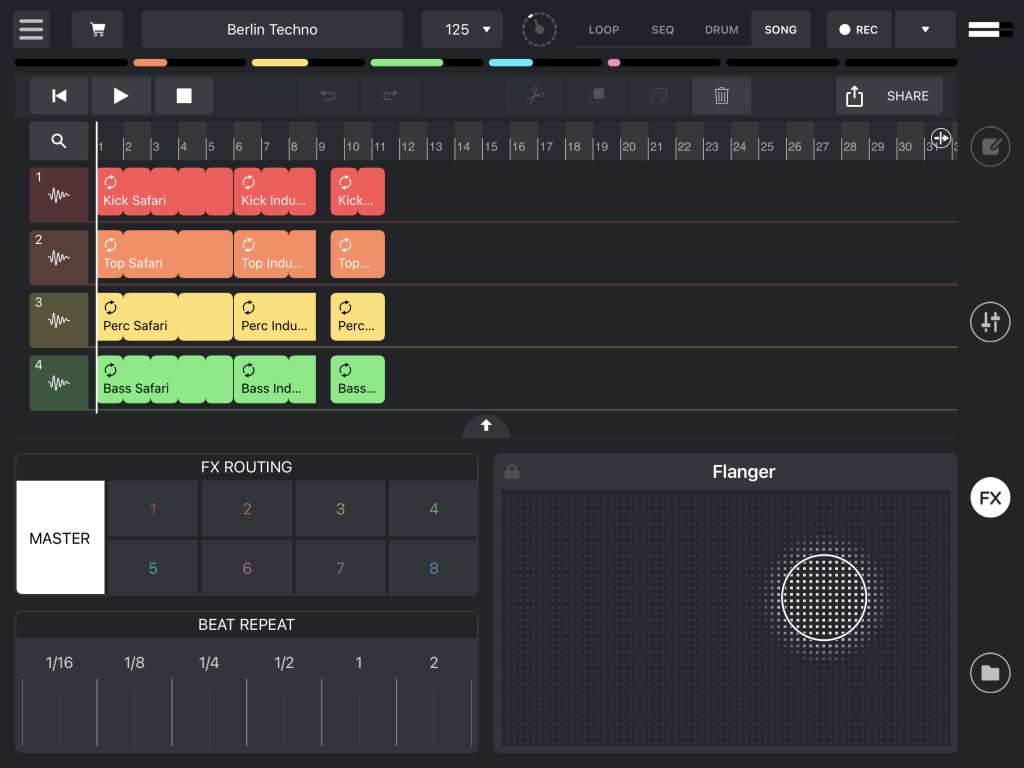Click the SHARE button

tap(889, 96)
